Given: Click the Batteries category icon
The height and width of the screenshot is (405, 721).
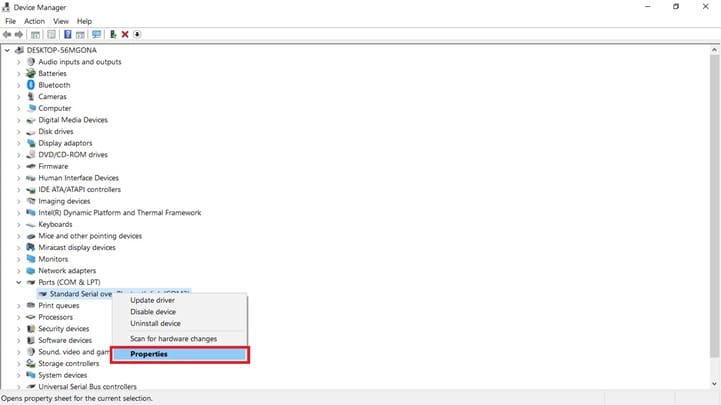Looking at the screenshot, I should pyautogui.click(x=31, y=73).
